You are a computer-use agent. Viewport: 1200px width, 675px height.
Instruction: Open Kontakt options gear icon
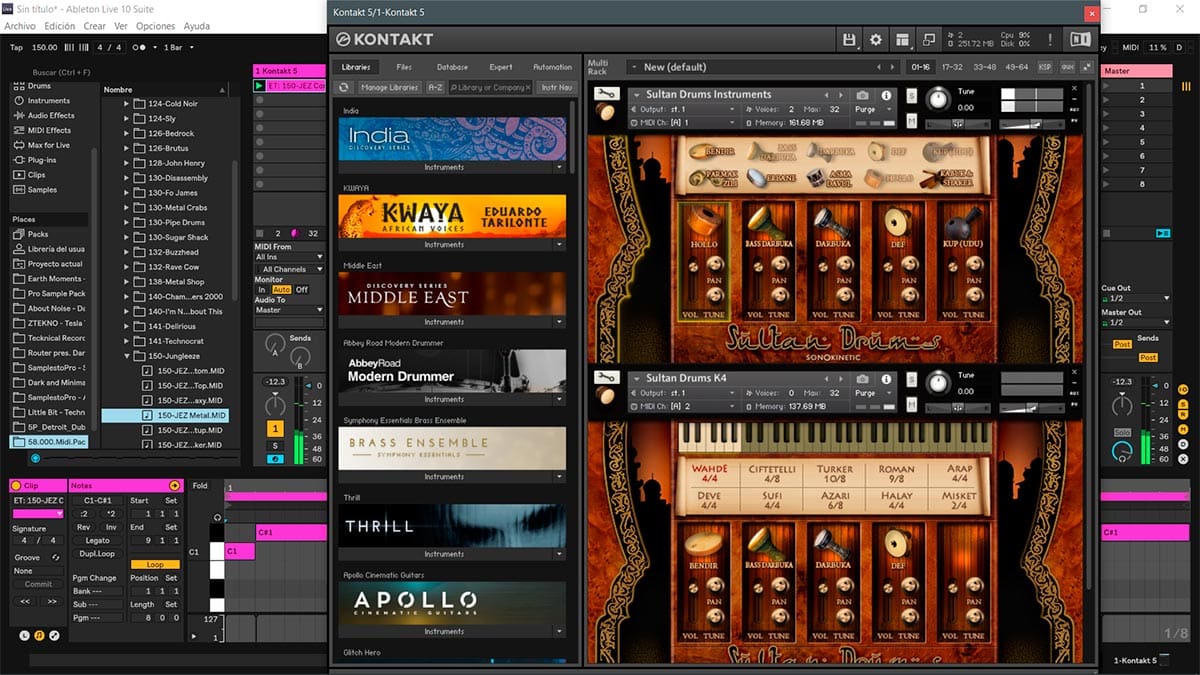click(x=876, y=39)
